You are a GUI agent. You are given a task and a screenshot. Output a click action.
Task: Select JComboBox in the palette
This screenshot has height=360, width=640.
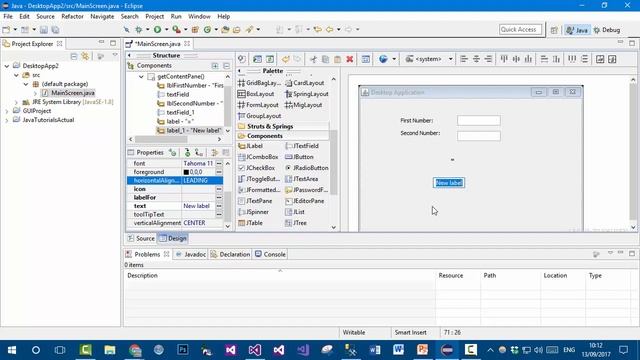coord(258,157)
